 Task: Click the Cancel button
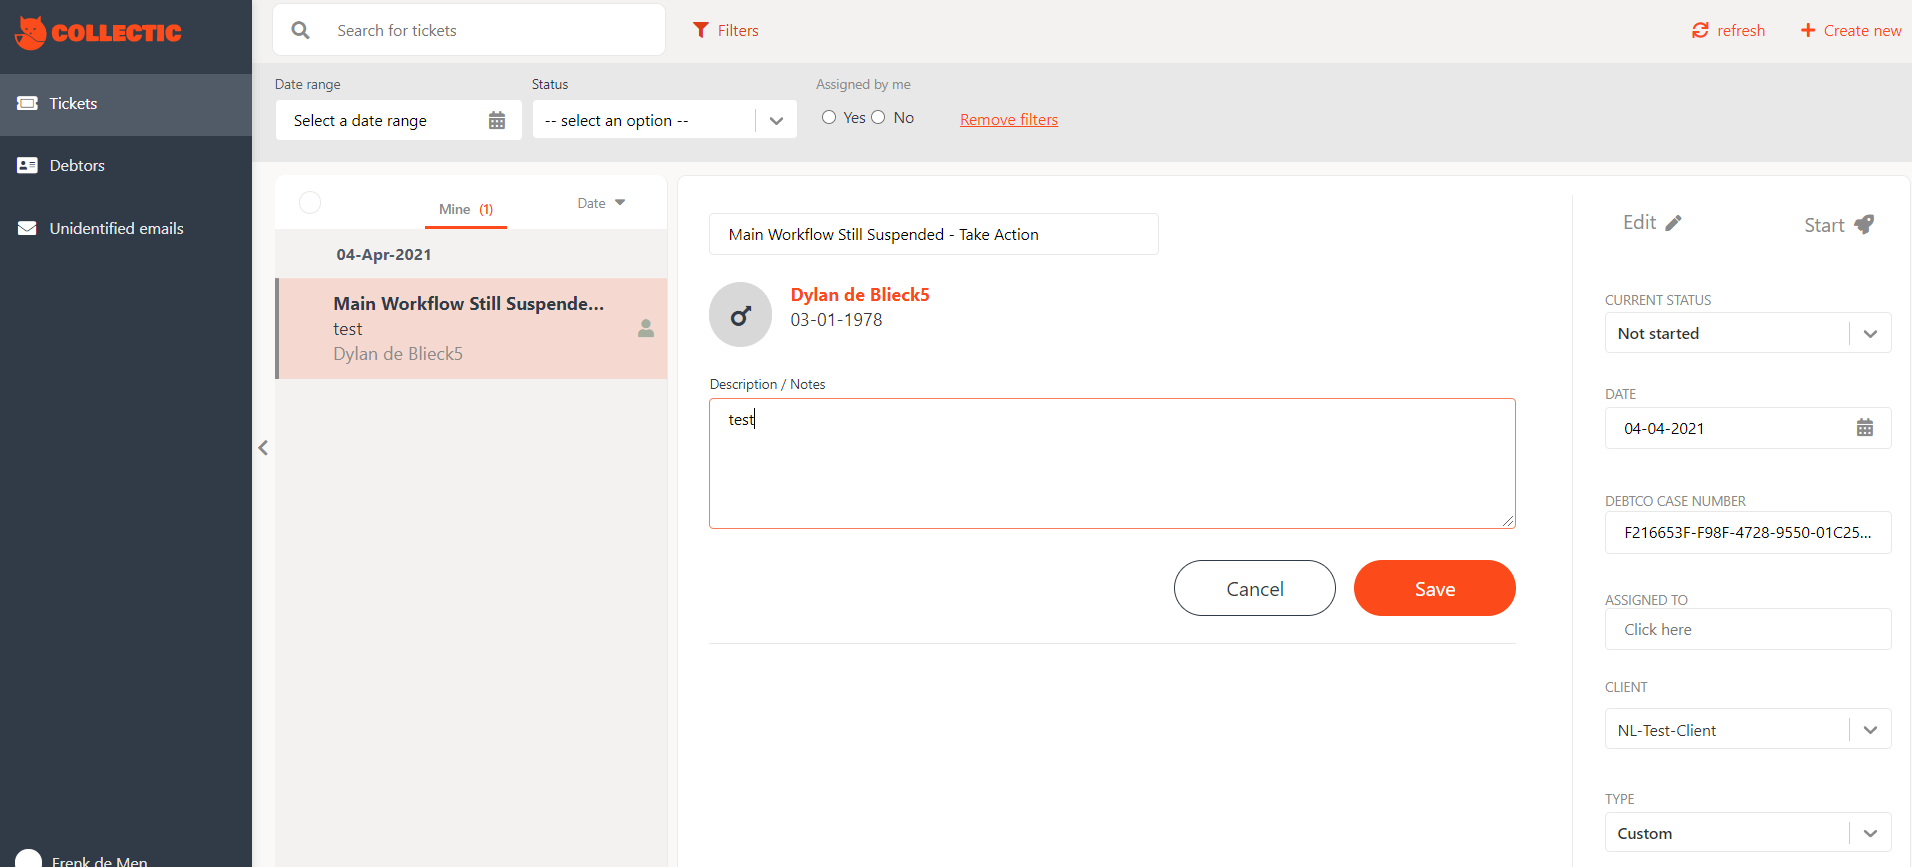(1255, 588)
